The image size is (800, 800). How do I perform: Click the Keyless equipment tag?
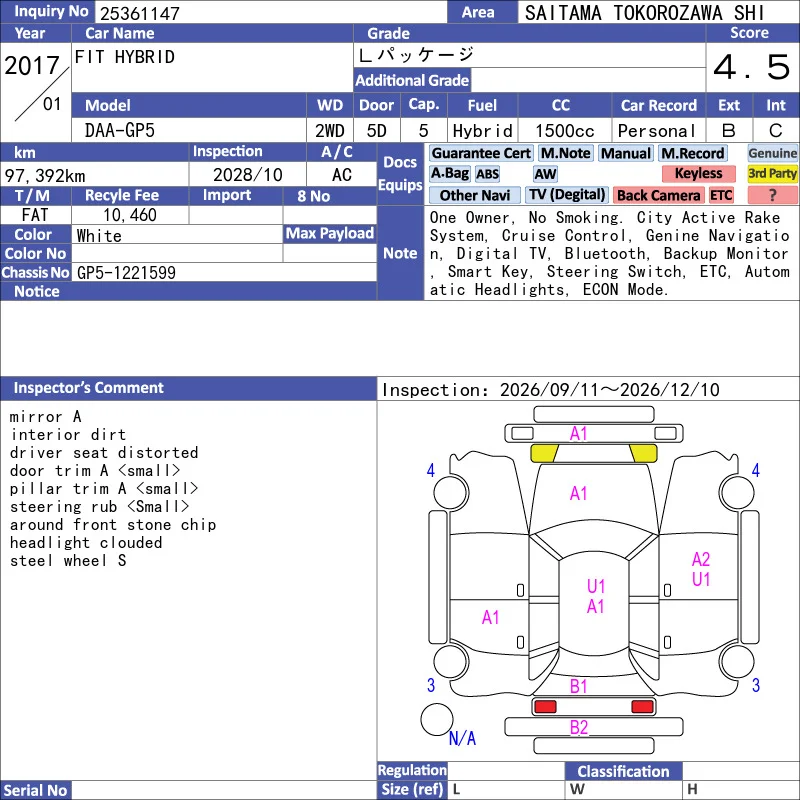coord(698,173)
